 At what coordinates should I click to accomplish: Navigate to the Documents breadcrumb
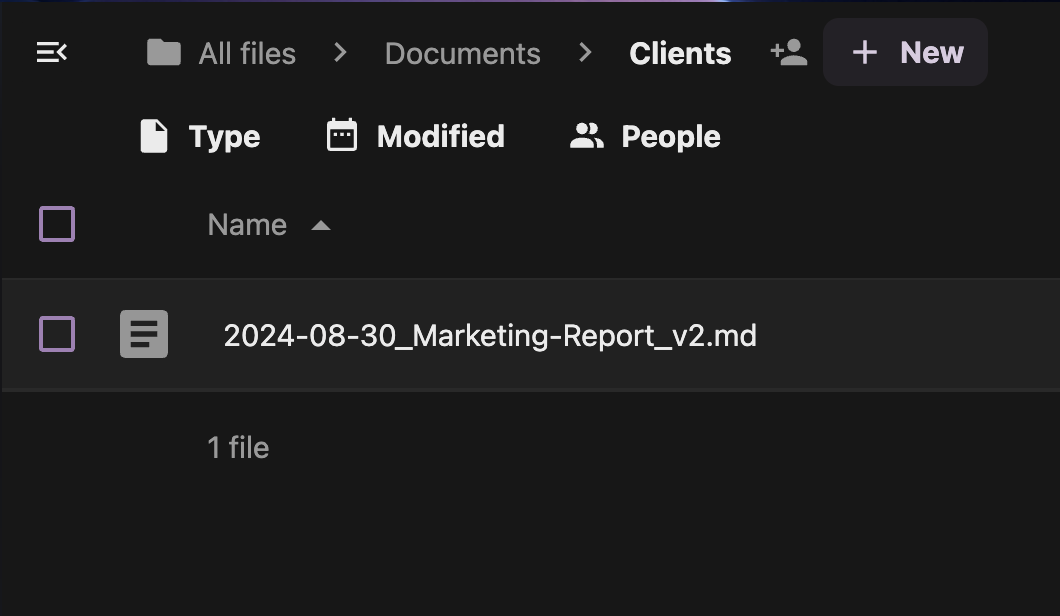(x=462, y=53)
